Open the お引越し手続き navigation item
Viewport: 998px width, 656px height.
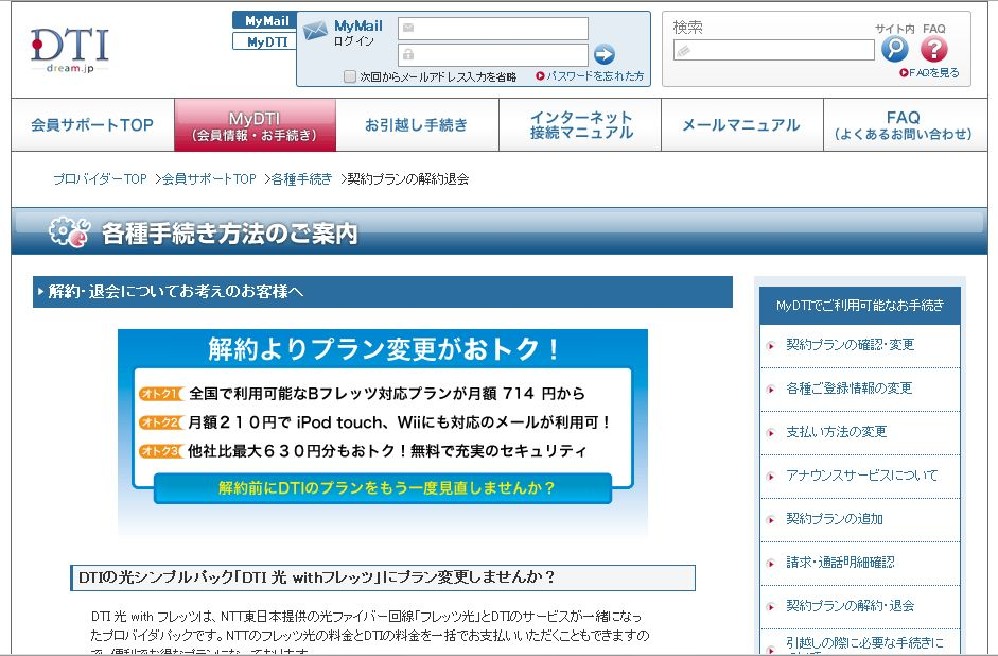tap(416, 126)
